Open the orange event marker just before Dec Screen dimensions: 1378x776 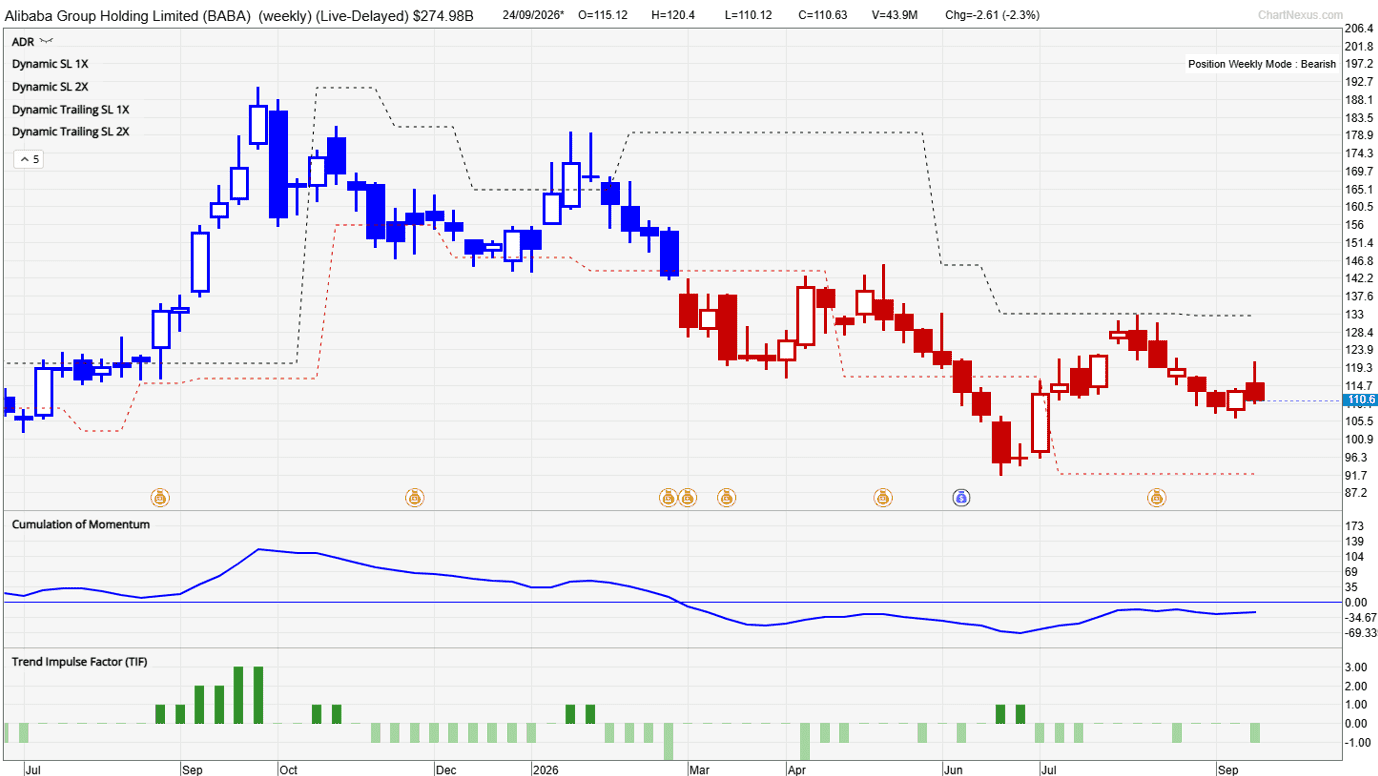point(415,496)
